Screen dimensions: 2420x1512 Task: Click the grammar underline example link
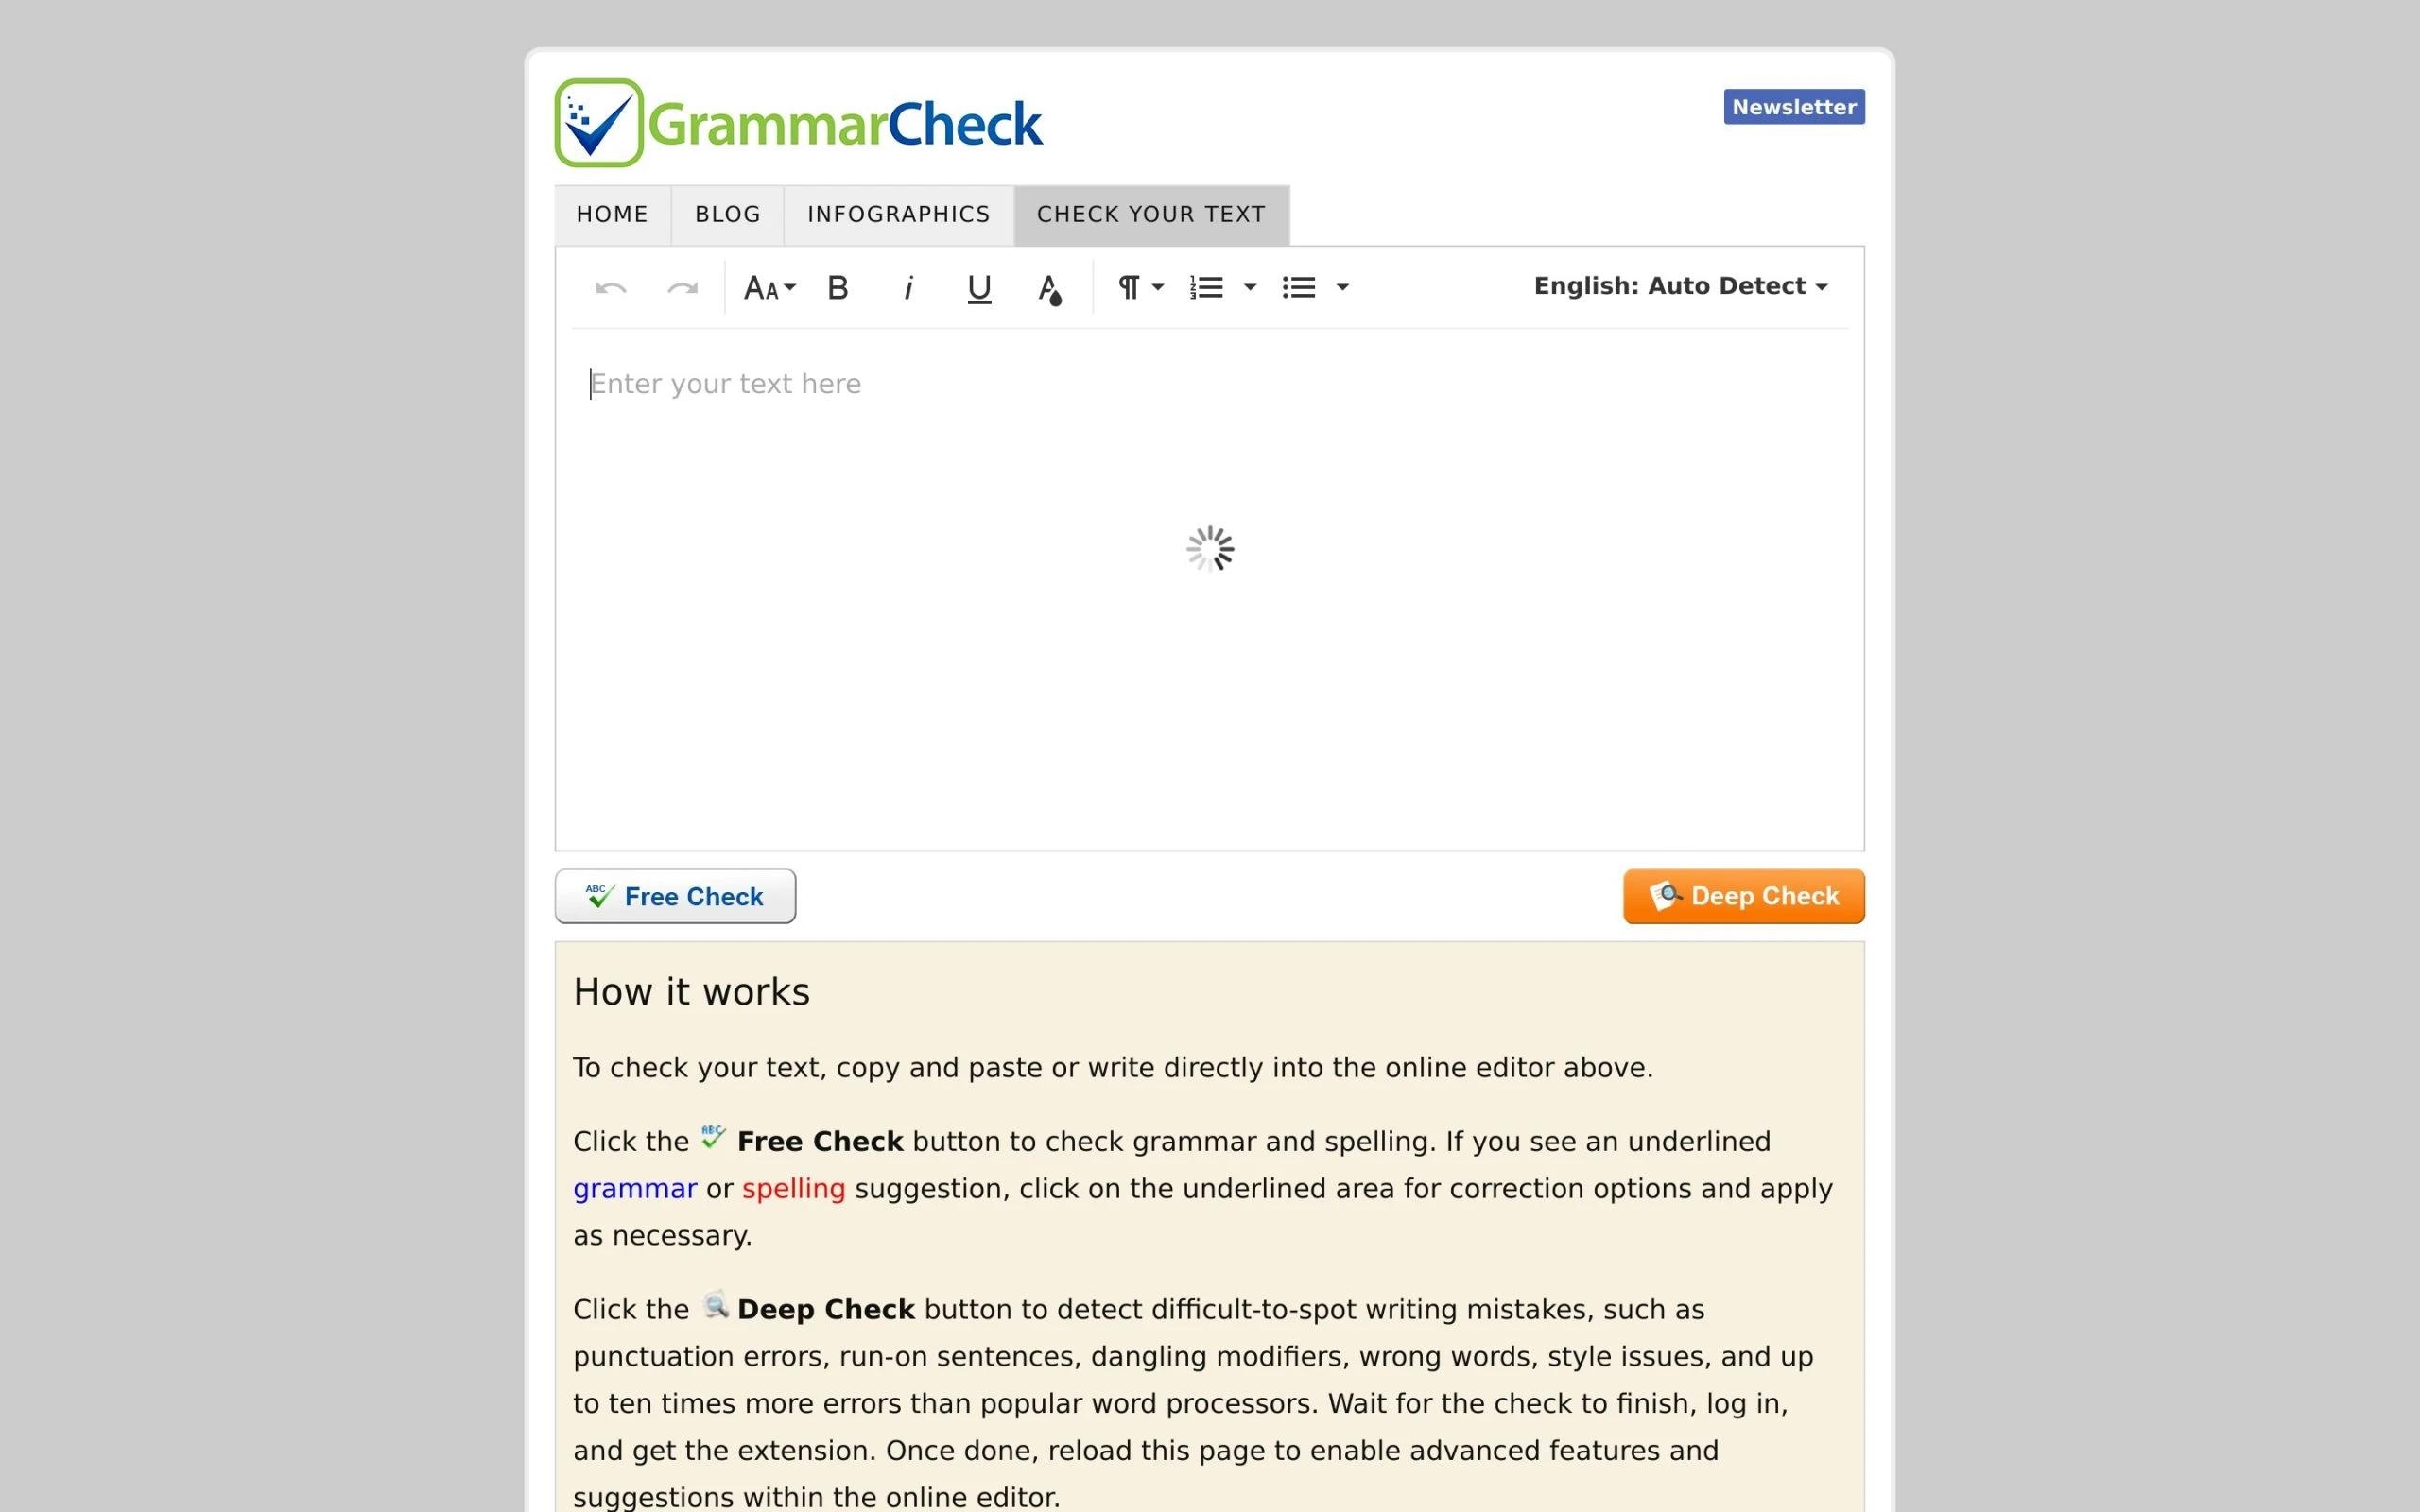pos(632,1188)
